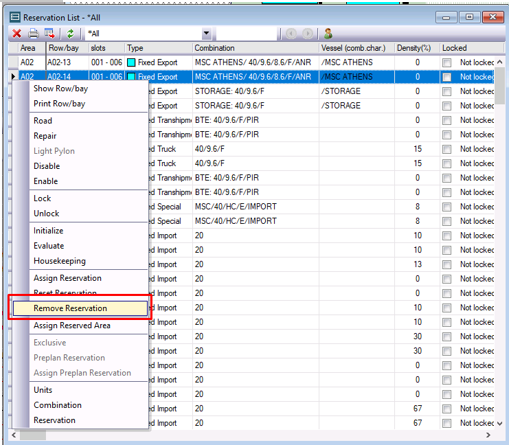
Task: Toggle Locked checkbox for density 13 row
Action: coord(447,265)
